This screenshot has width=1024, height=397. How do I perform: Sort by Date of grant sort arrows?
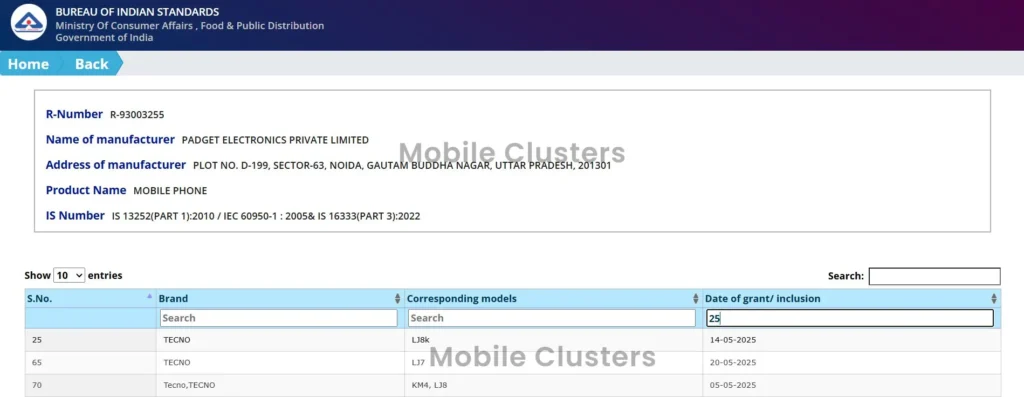[994, 298]
